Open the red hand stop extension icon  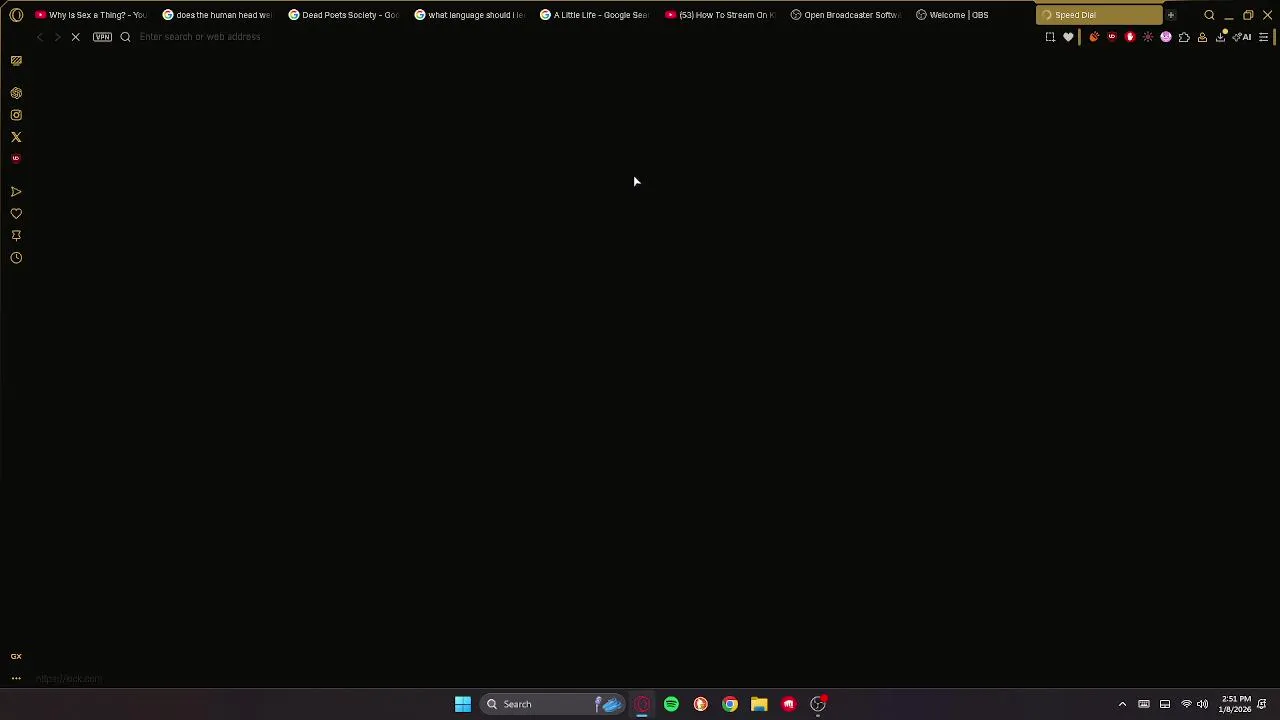point(1130,37)
